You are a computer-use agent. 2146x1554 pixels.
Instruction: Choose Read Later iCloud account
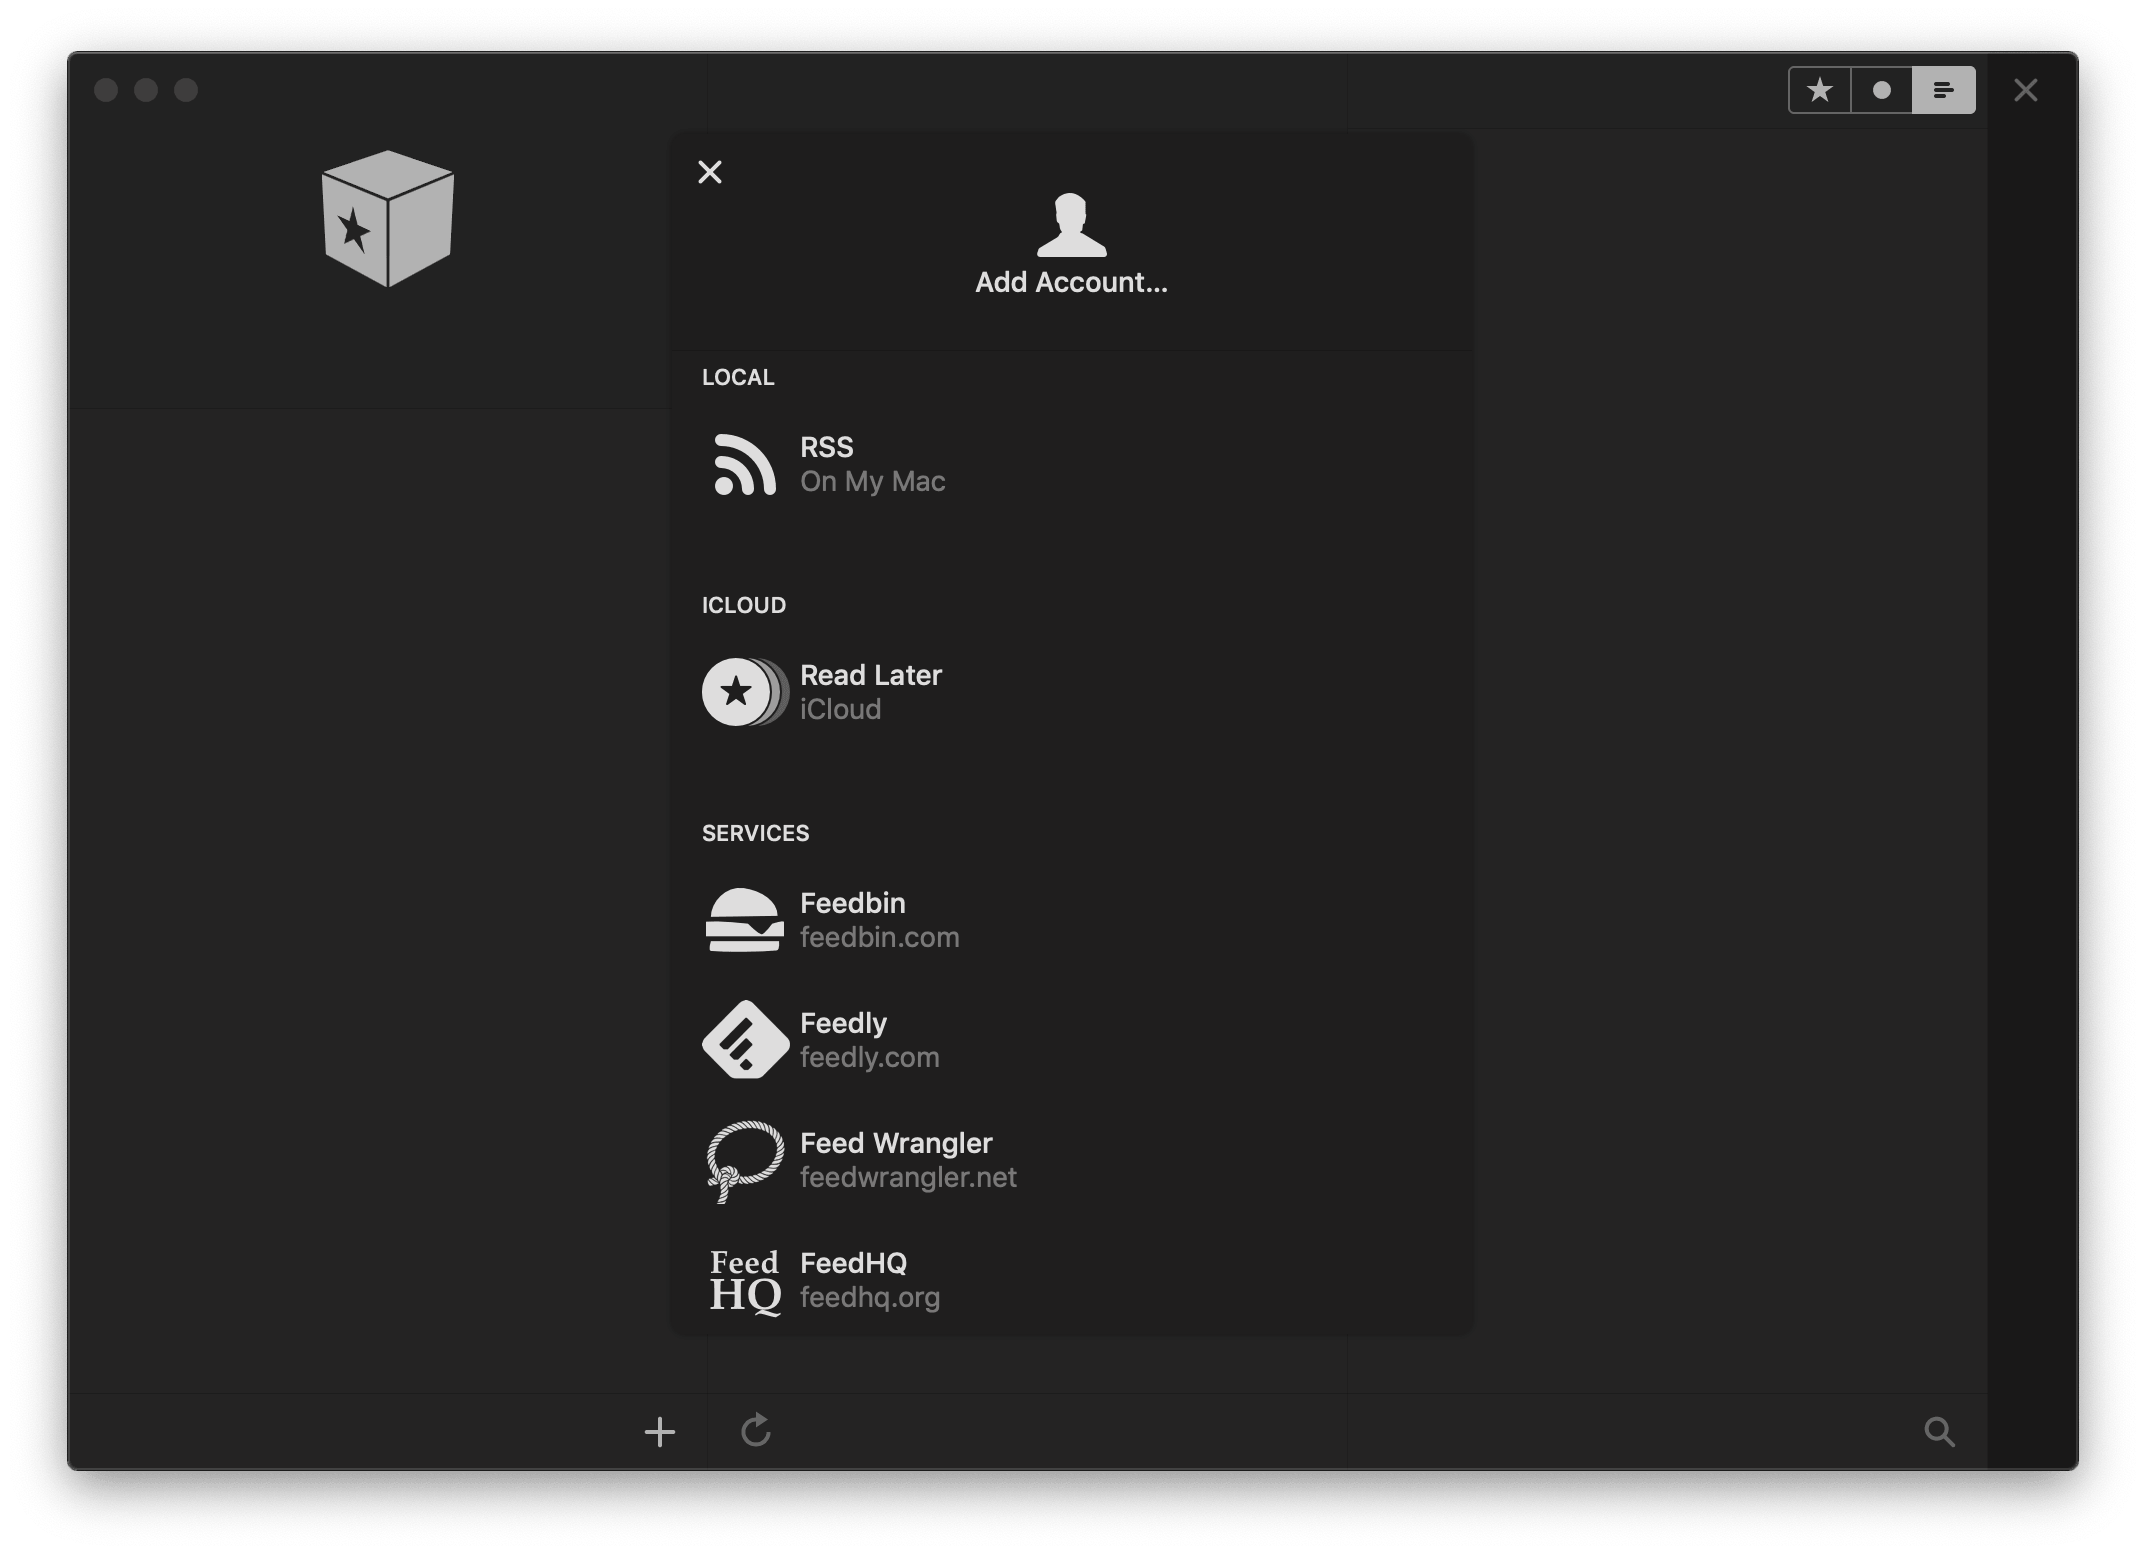point(1071,692)
